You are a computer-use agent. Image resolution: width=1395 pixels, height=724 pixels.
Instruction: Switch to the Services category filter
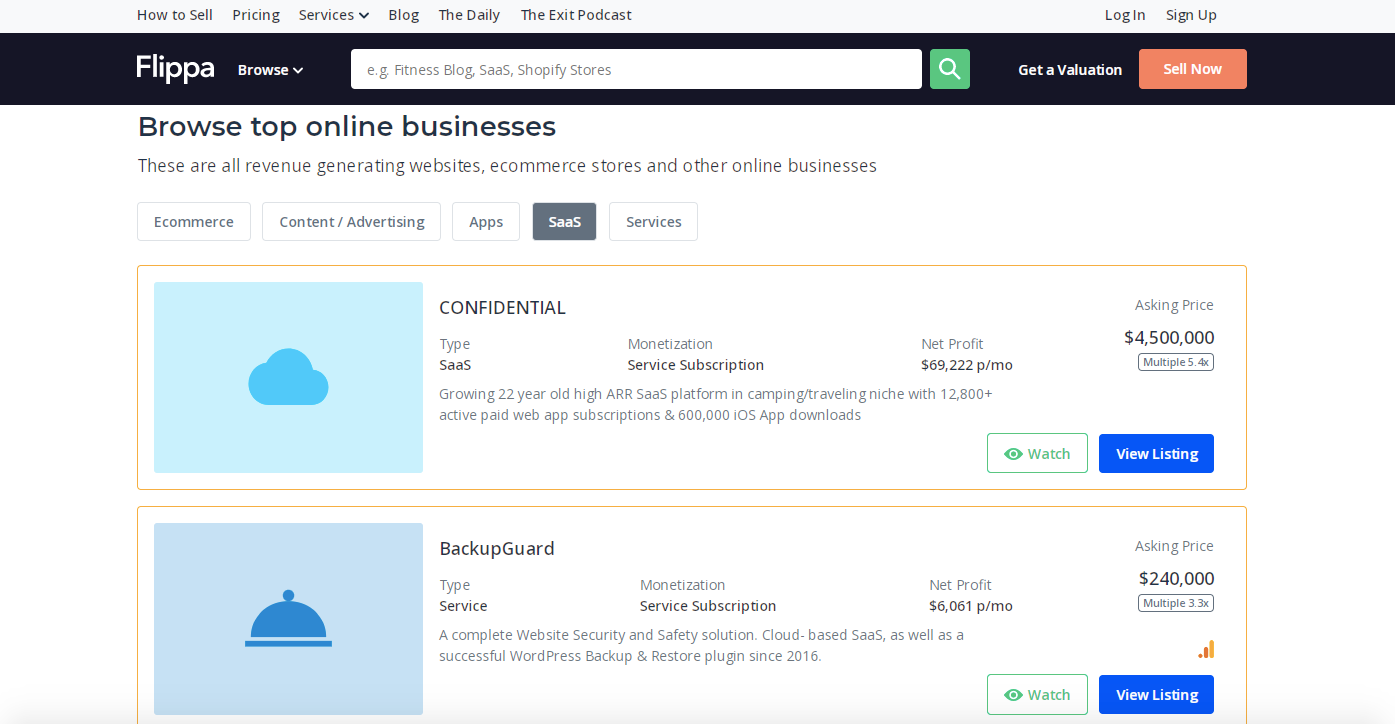point(654,222)
